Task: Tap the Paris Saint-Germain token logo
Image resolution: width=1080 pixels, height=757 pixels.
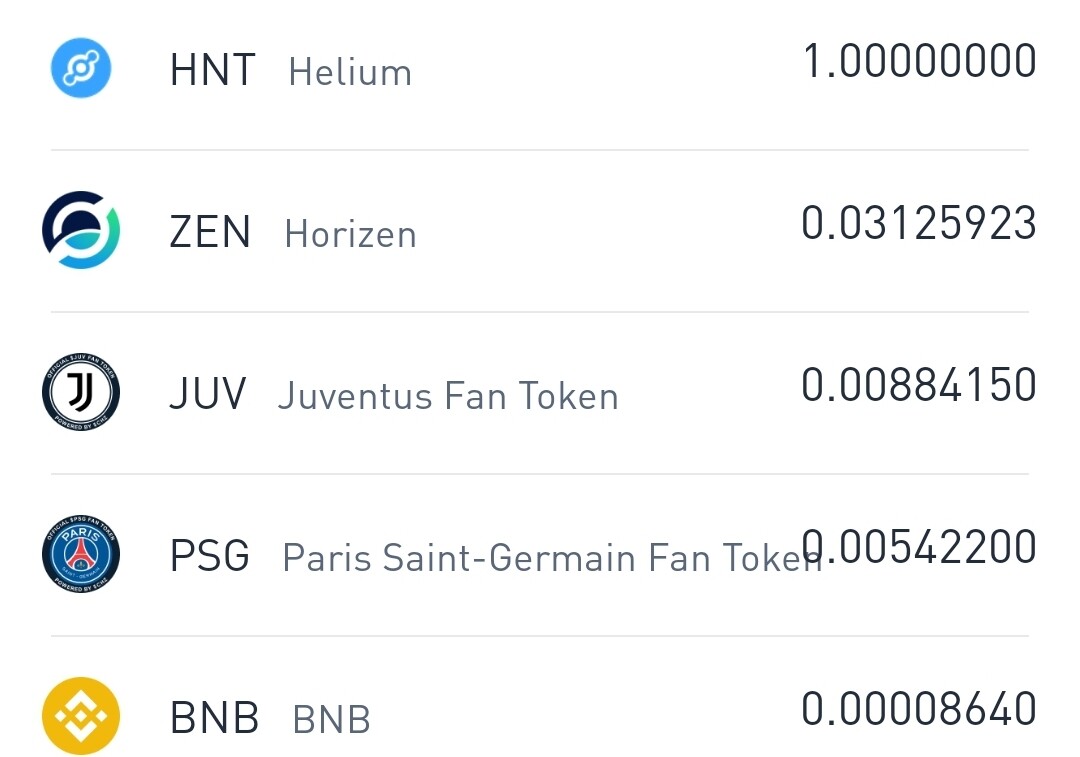Action: (x=81, y=554)
